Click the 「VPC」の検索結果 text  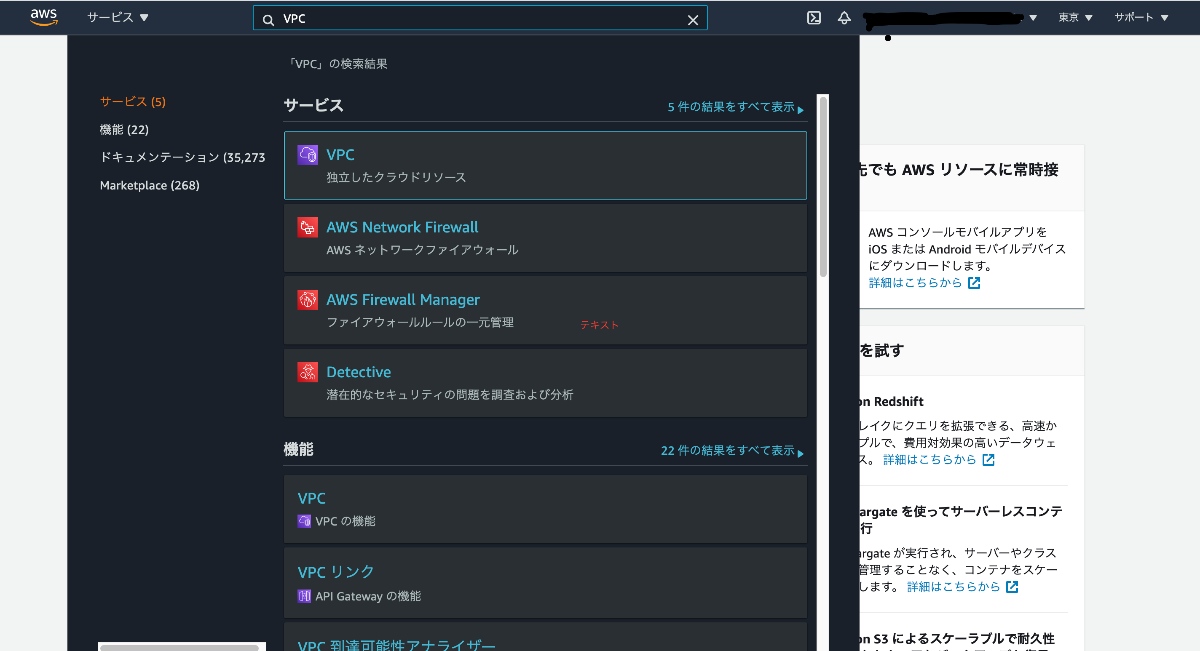337,64
